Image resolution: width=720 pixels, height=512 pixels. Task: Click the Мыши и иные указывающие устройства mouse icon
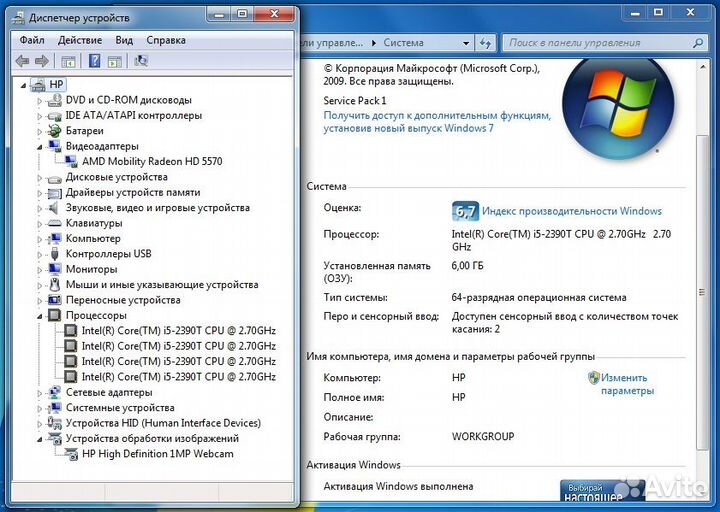55,284
